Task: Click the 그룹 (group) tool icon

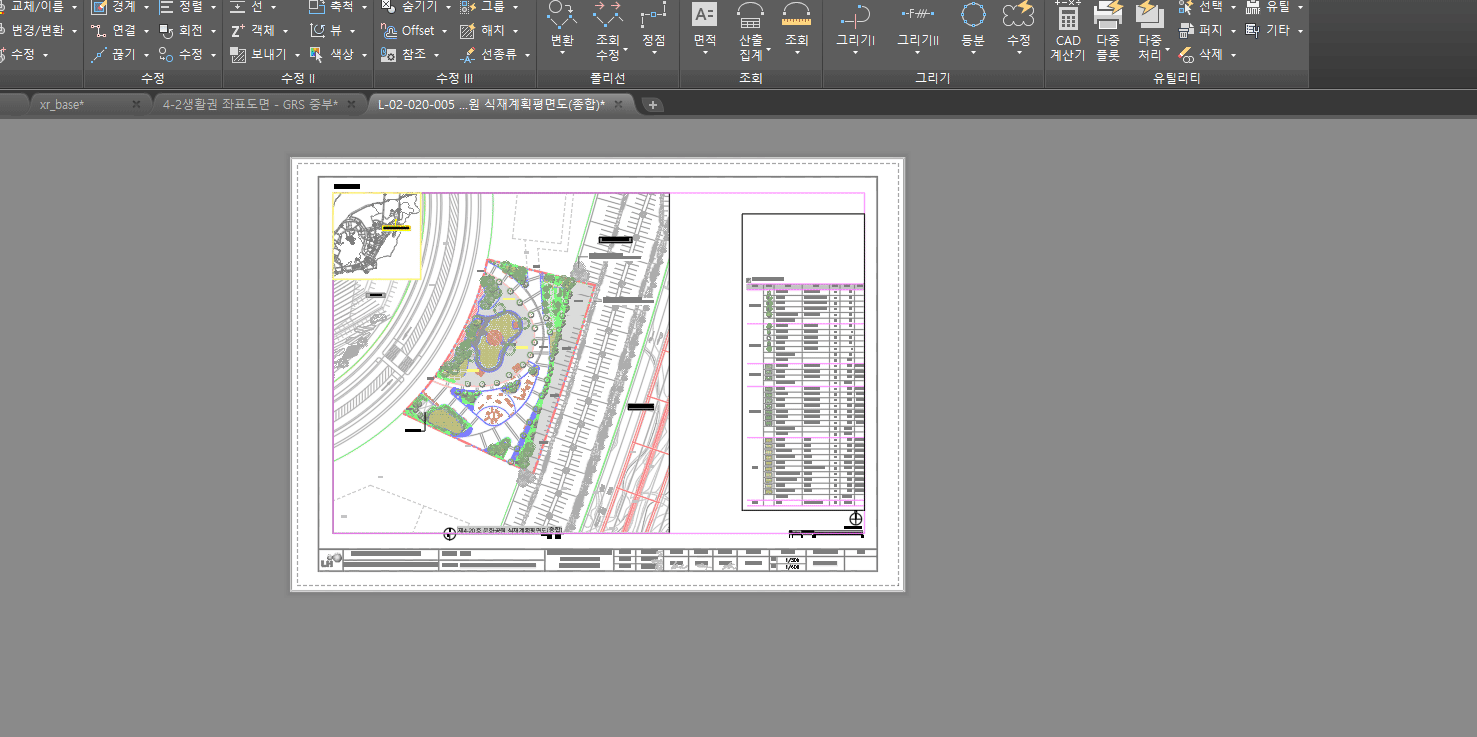Action: point(467,6)
